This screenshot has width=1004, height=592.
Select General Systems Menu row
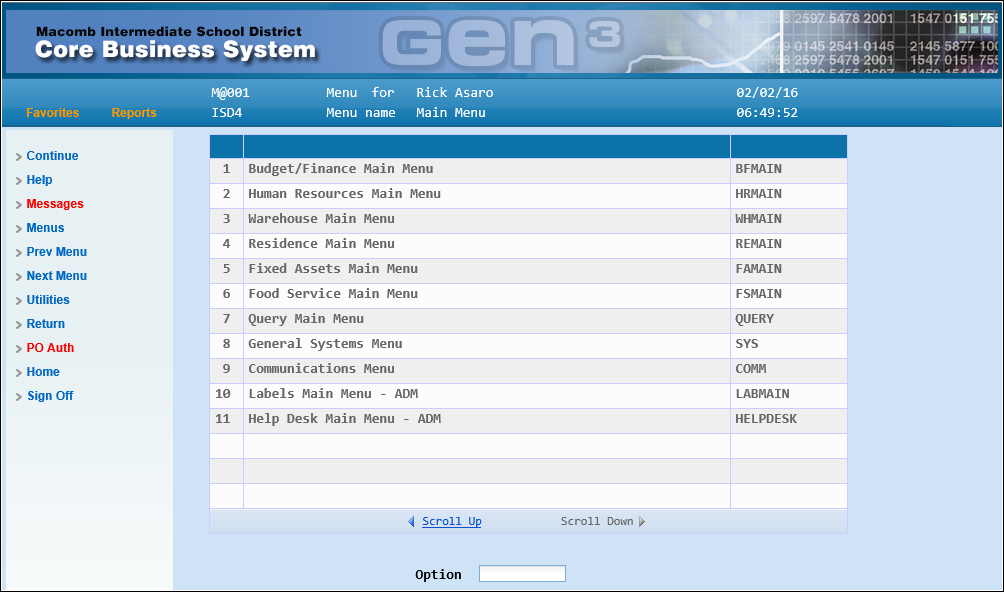coord(528,345)
